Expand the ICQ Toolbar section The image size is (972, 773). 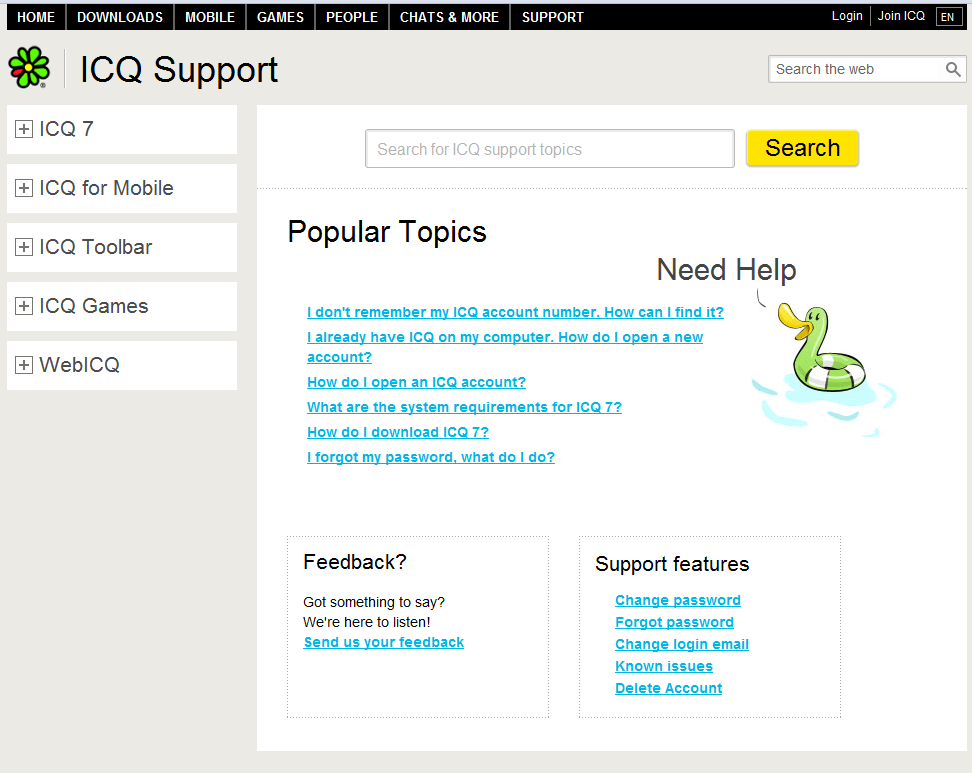[x=24, y=247]
